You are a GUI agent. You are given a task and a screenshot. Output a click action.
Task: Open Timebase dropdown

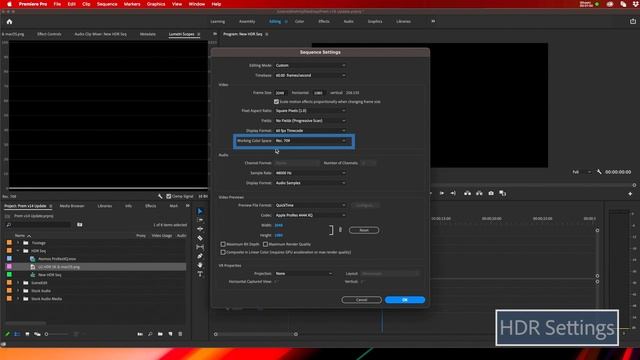pos(311,76)
